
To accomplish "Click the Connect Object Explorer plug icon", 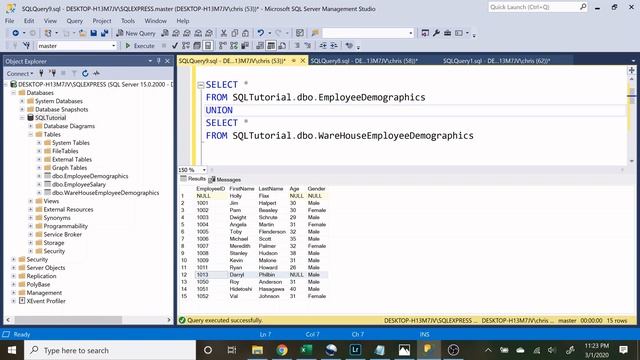I will pyautogui.click(x=41, y=73).
